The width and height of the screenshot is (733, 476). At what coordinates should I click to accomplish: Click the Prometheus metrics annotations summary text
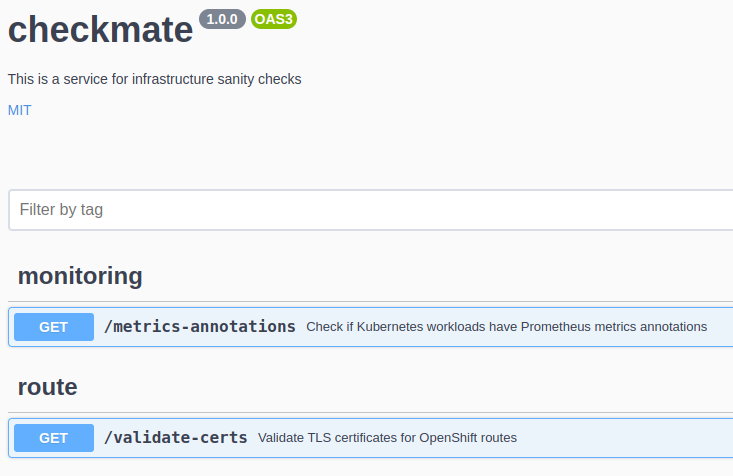pos(506,327)
